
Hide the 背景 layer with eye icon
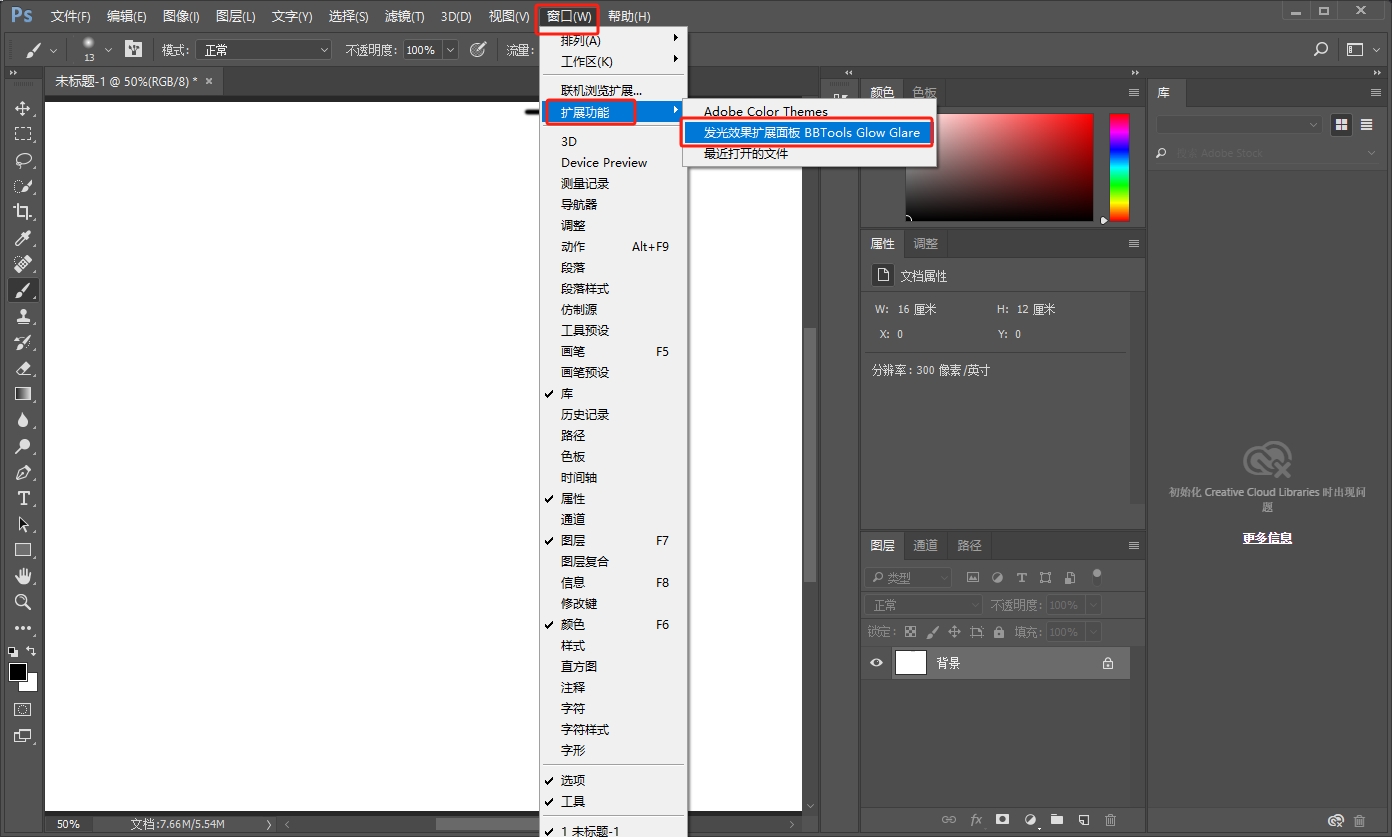coord(877,663)
